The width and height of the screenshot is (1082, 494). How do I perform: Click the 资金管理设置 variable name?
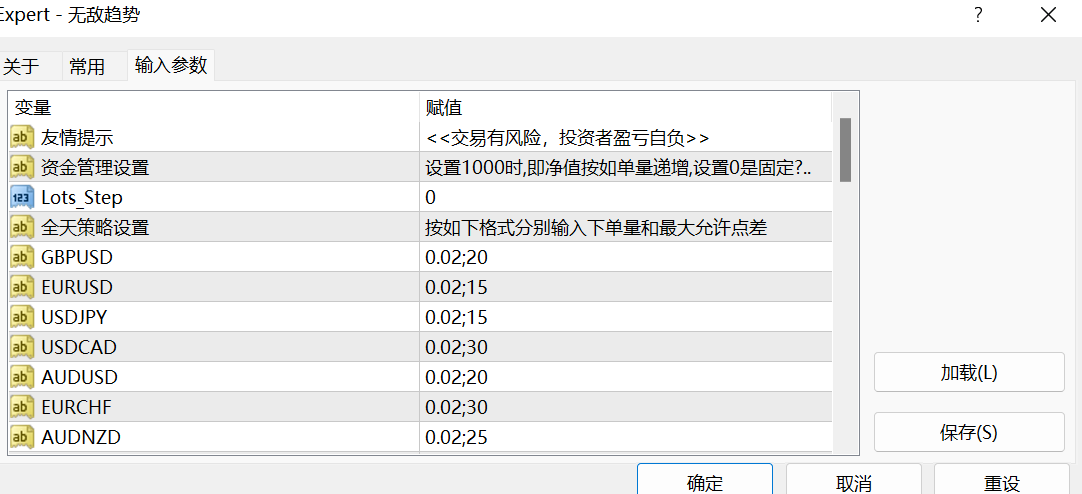pos(95,168)
